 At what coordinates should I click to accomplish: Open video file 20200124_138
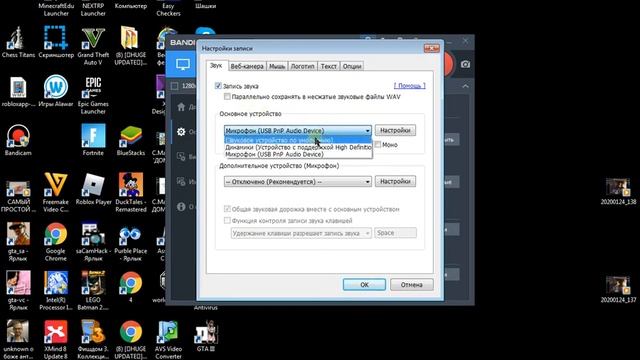618,191
